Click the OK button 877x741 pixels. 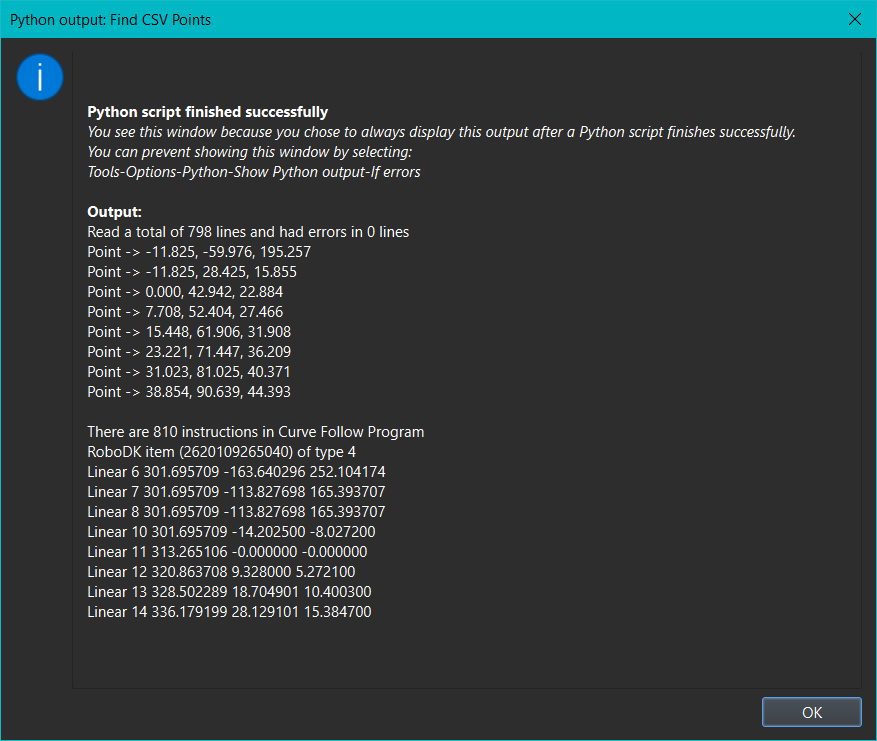(x=811, y=712)
